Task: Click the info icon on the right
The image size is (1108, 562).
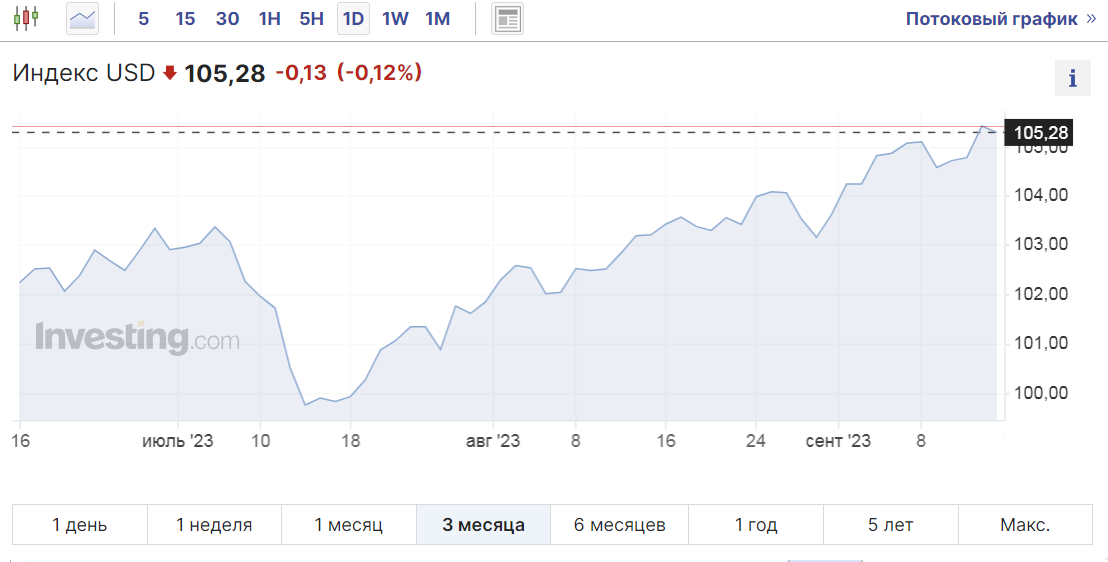Action: tap(1073, 78)
